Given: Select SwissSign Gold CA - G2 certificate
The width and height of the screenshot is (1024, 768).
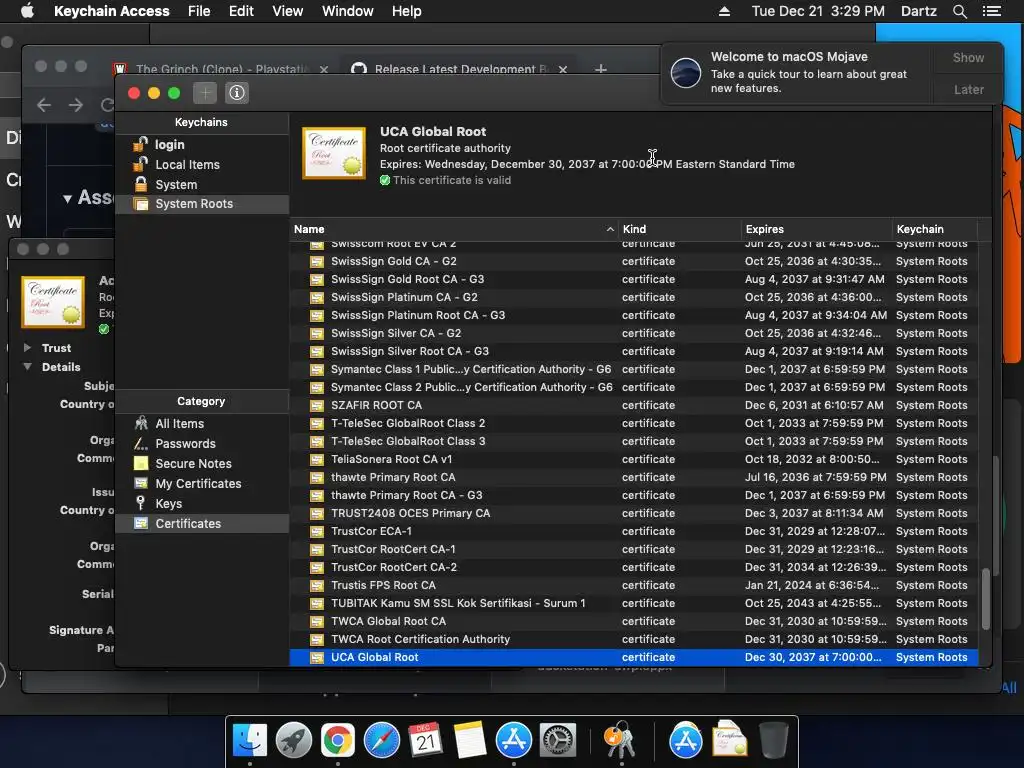Looking at the screenshot, I should (633, 261).
